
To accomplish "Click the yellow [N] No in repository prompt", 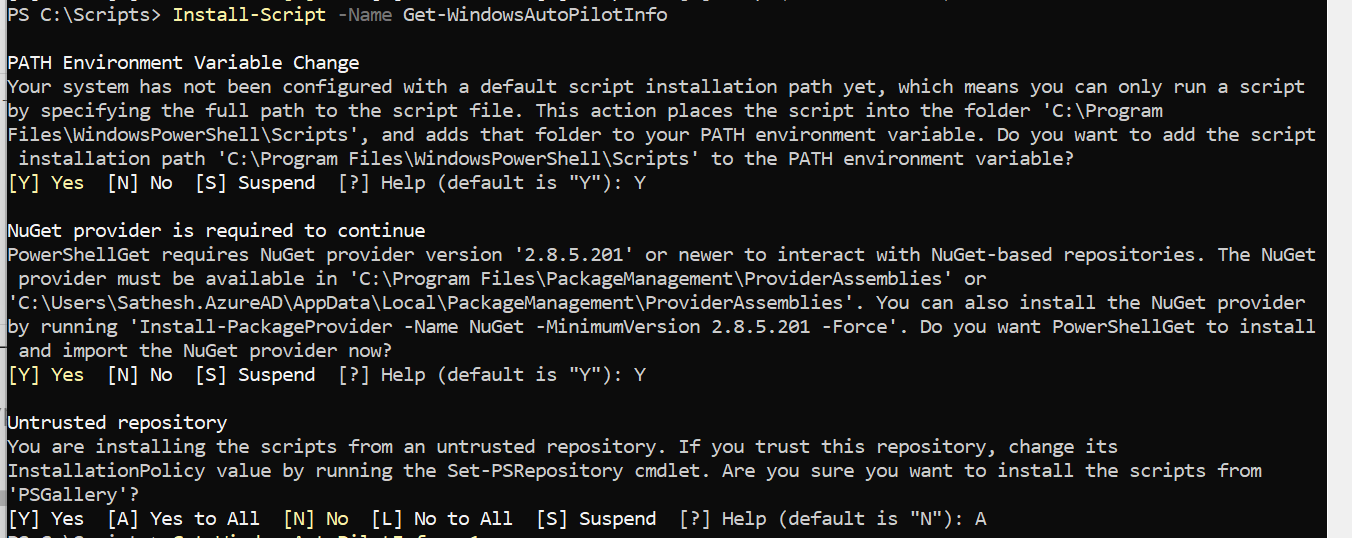I will 316,519.
